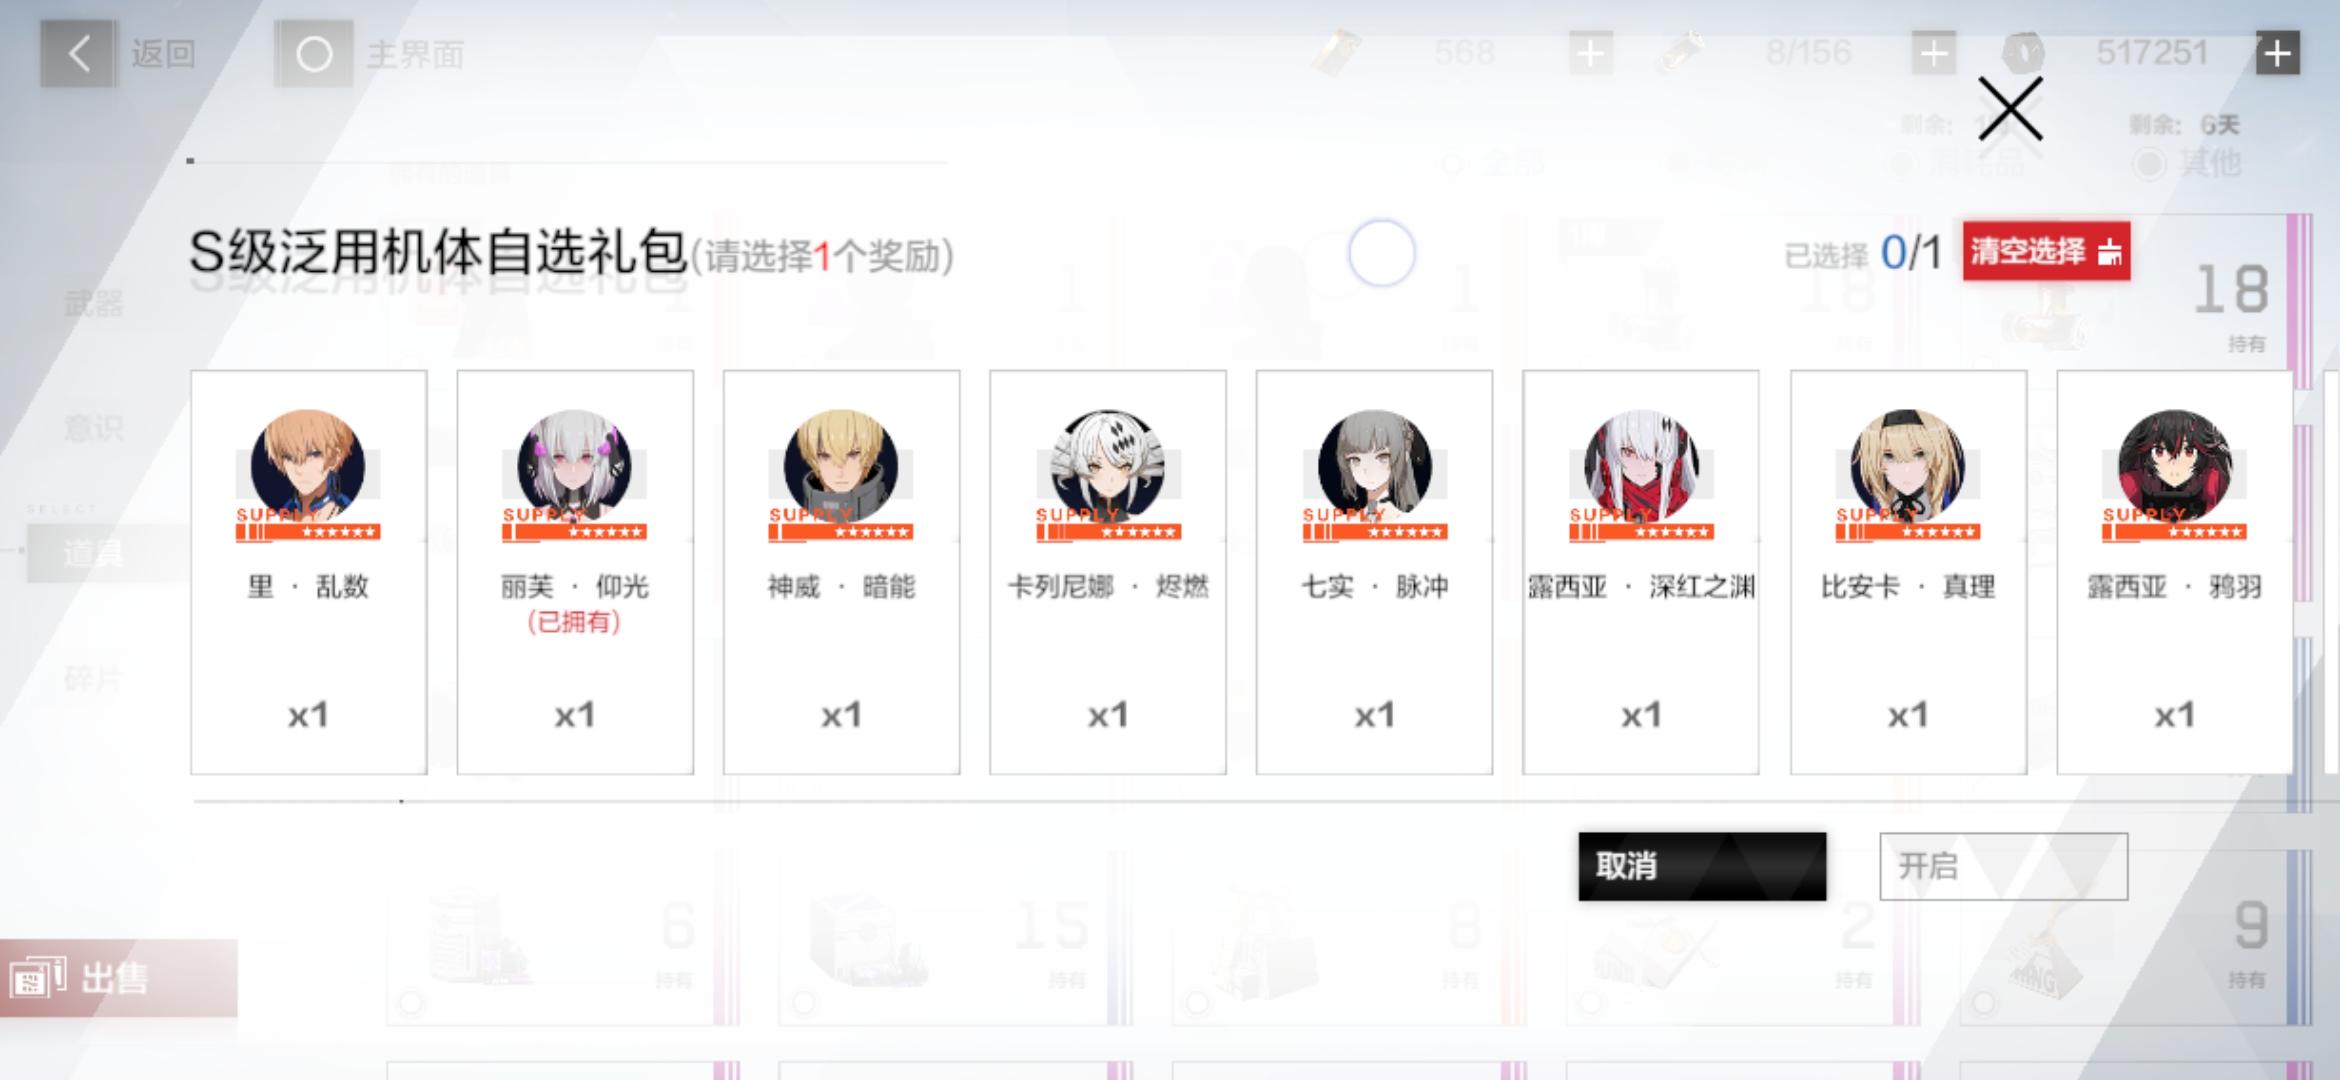The height and width of the screenshot is (1080, 2340).
Task: Select the 全部 filter radio button
Action: tap(1453, 163)
